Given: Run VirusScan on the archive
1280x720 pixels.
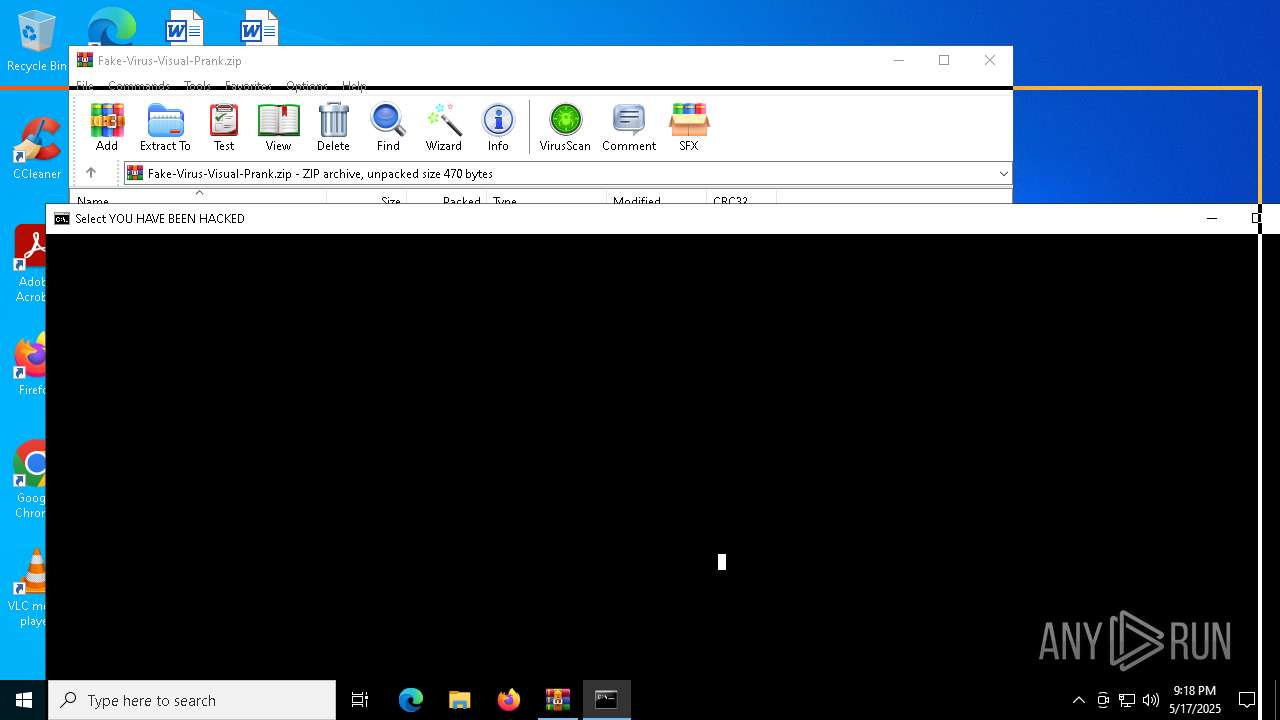Looking at the screenshot, I should click(565, 127).
